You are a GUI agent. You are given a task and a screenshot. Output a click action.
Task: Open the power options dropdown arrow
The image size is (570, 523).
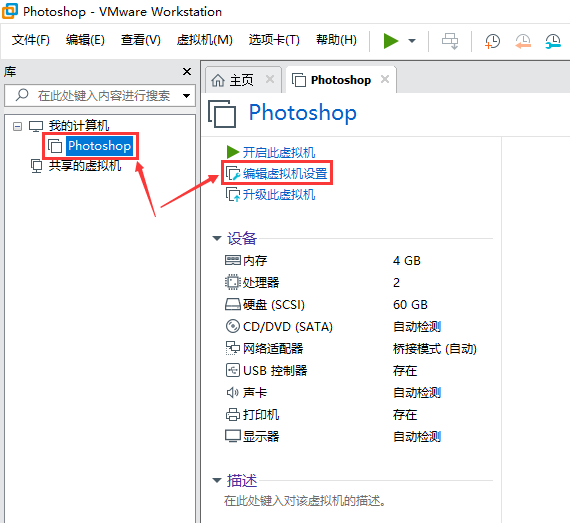coord(412,41)
